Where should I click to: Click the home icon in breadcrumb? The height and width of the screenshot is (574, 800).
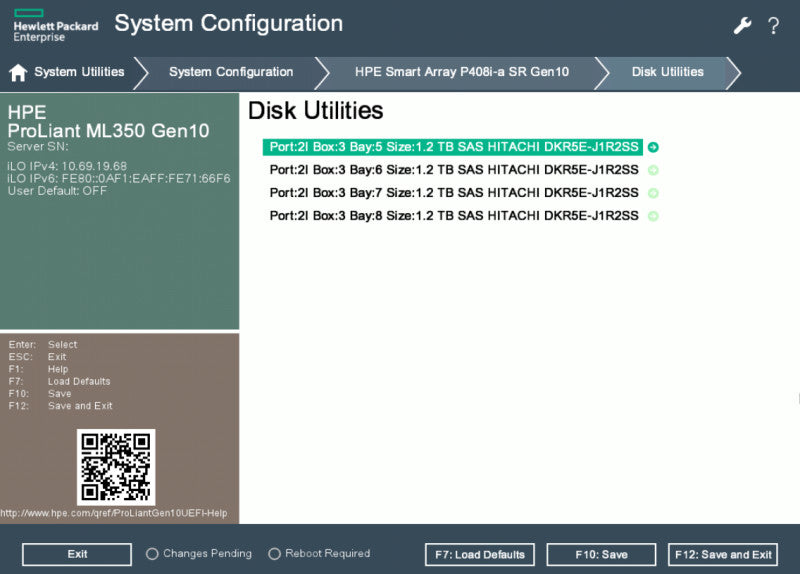point(18,72)
